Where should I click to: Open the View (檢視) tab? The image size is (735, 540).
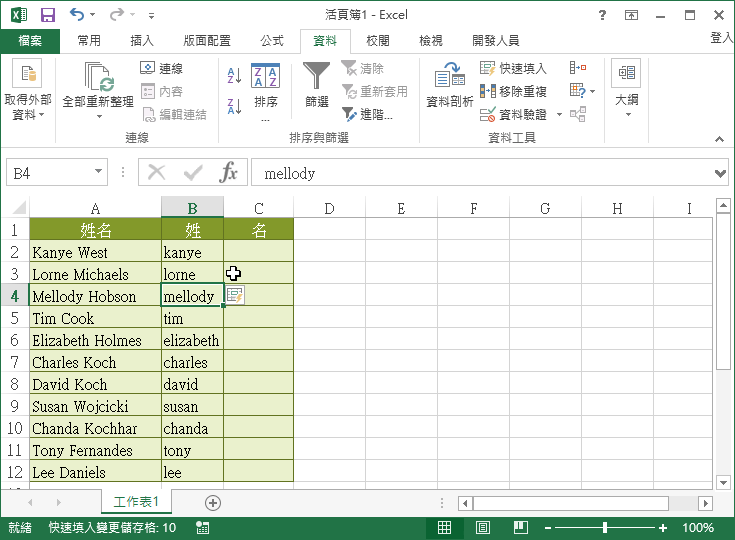pos(431,41)
